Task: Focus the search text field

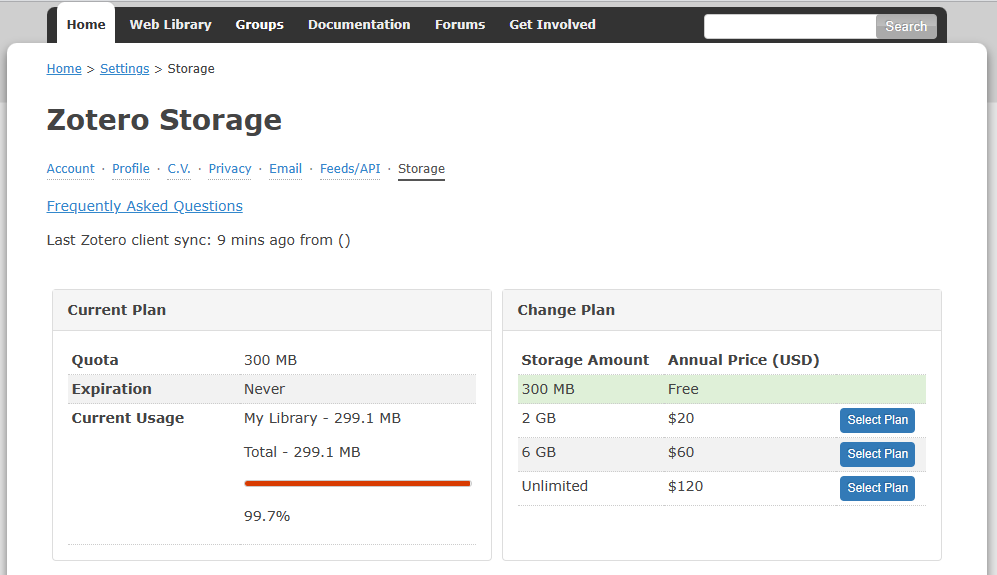Action: [x=790, y=27]
